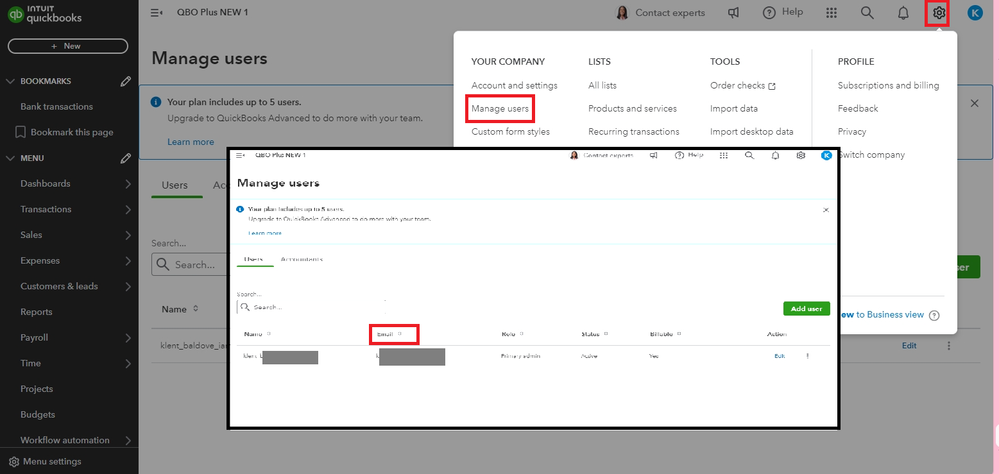Click the help icon beside Business view
This screenshot has height=474, width=999.
[934, 315]
